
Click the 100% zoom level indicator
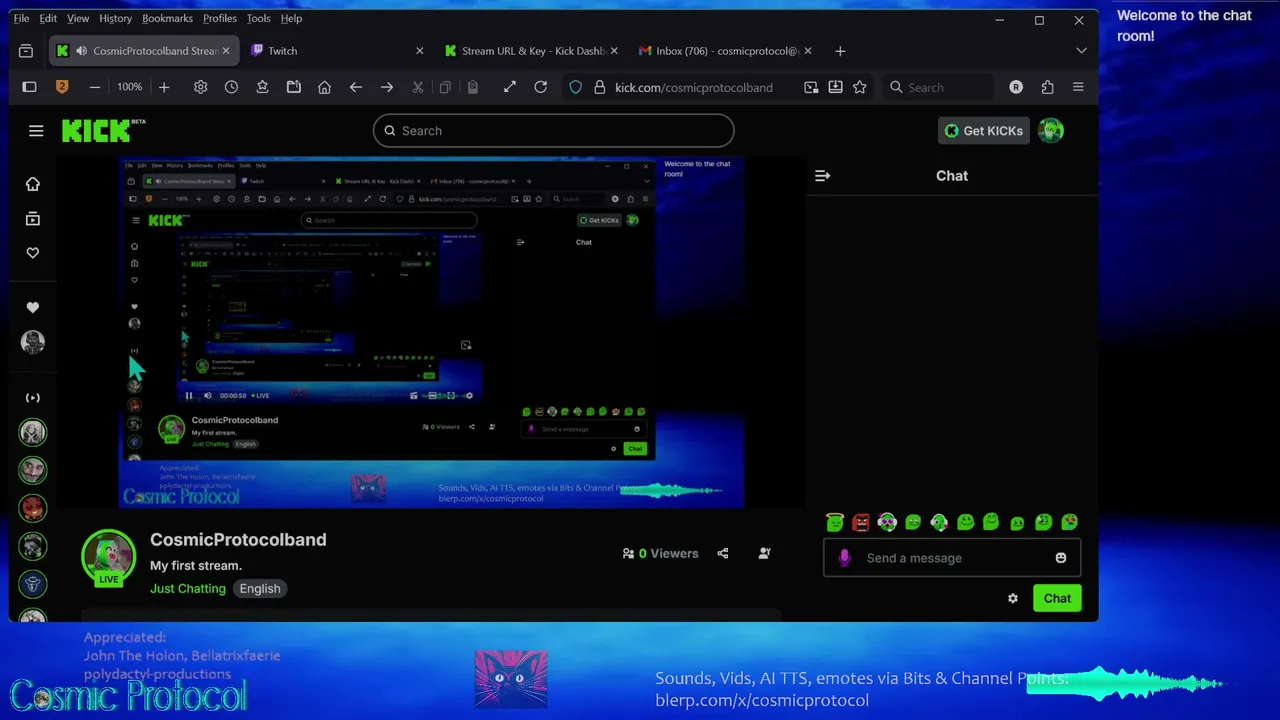(x=130, y=87)
